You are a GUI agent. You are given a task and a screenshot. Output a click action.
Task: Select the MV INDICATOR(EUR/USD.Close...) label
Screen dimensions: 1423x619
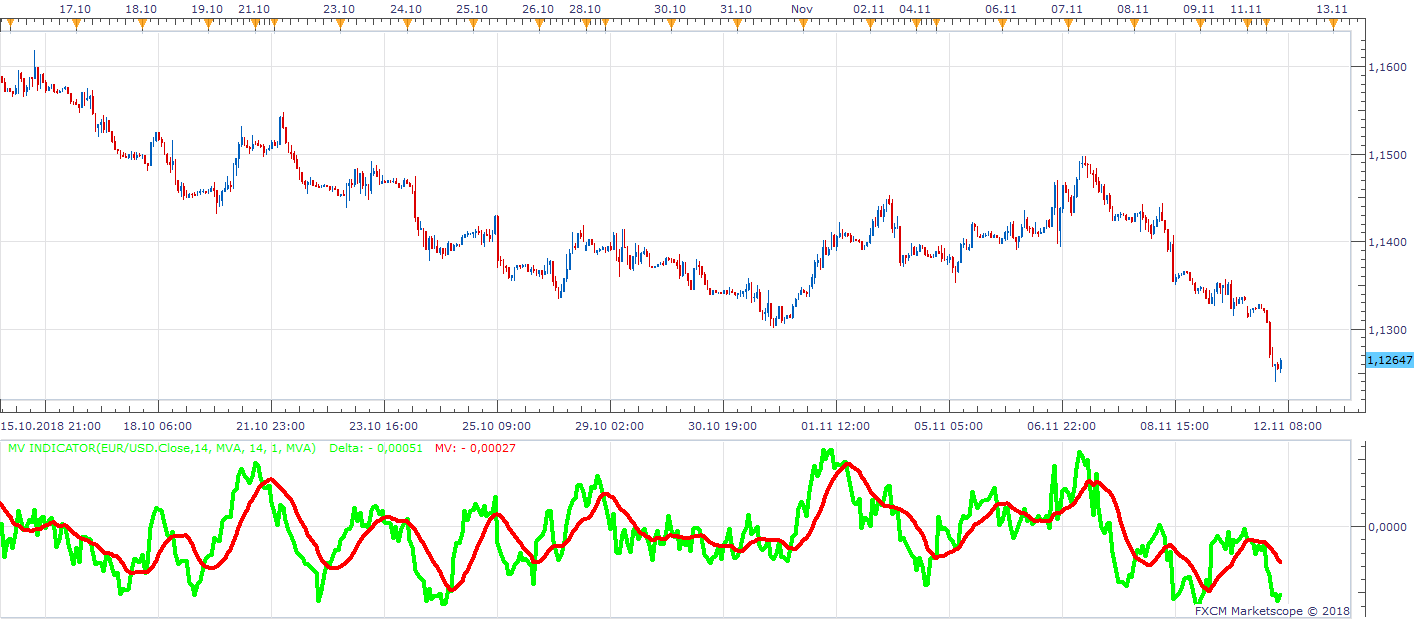(162, 448)
